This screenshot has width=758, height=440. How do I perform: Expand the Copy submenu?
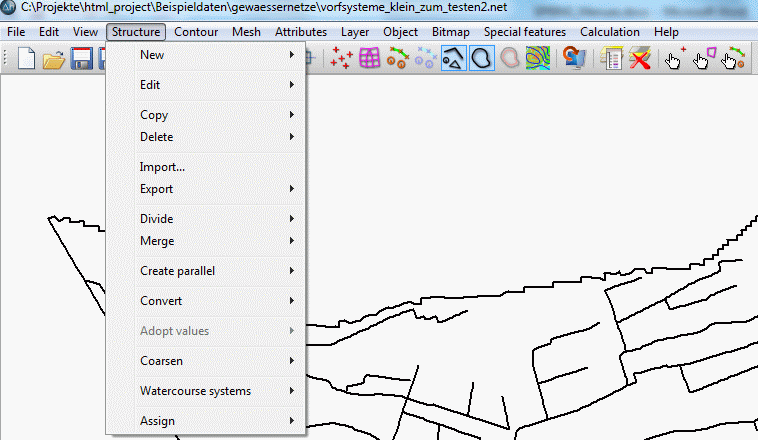point(206,115)
